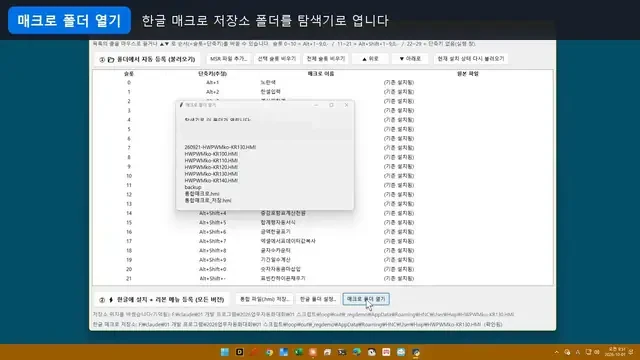Open the black D app in taskbar
Viewport: 640px width, 360px height.
pyautogui.click(x=240, y=352)
